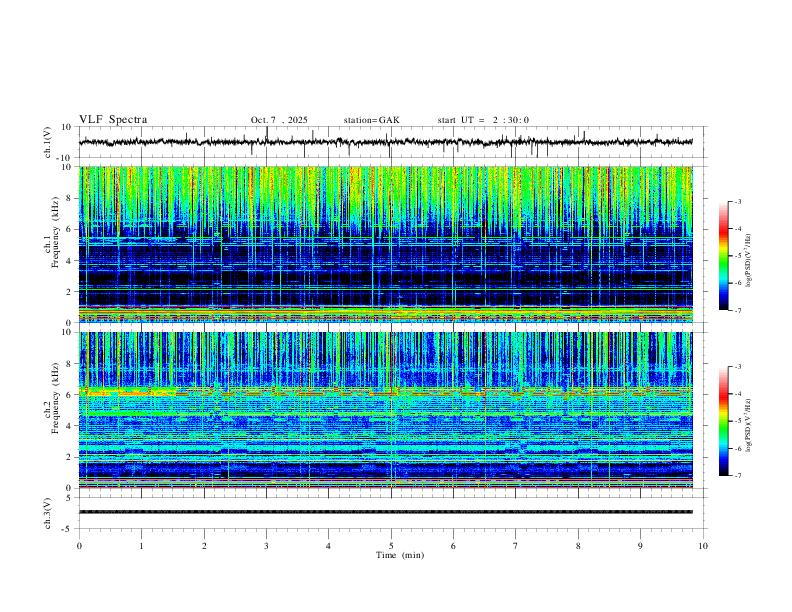Click the 'Time (min)' axis label
The width and height of the screenshot is (792, 612).
point(400,555)
